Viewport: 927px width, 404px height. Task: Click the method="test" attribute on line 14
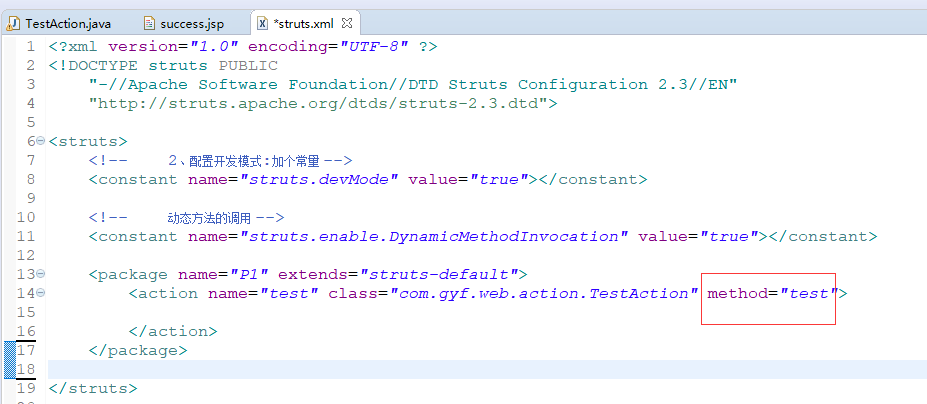point(773,293)
